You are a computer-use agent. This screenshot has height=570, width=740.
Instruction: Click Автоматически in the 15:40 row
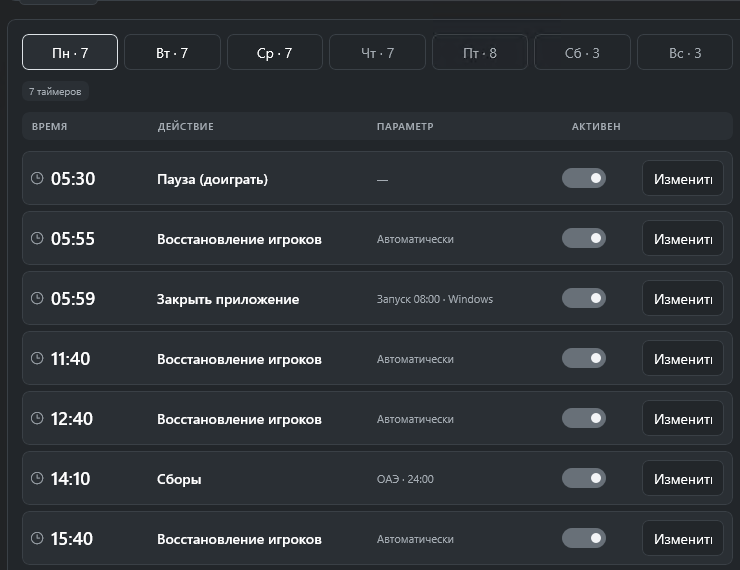pos(415,539)
